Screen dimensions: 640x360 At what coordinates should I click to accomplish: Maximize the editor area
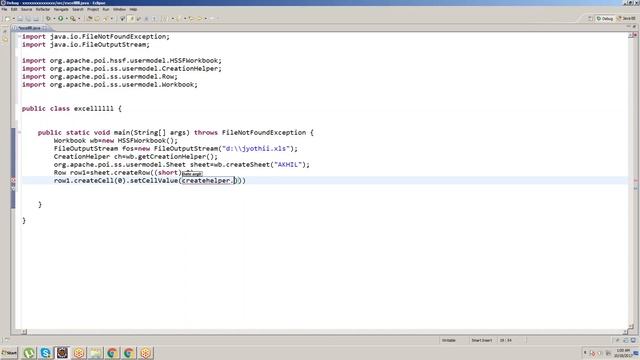click(634, 27)
